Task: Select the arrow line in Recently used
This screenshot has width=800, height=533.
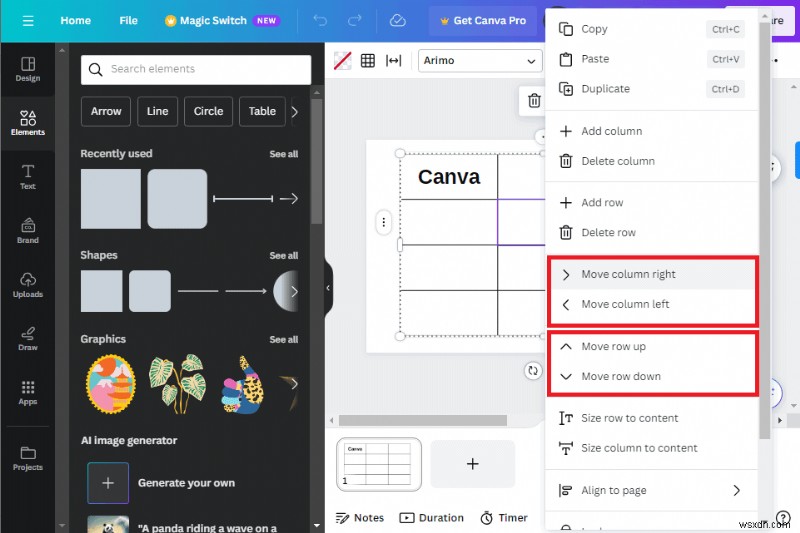Action: pos(289,198)
